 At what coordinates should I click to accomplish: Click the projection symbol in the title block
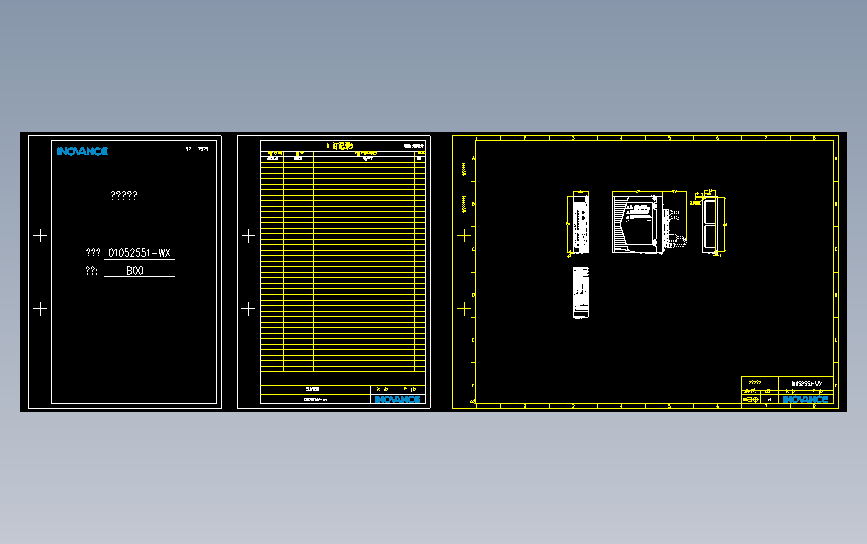coord(751,399)
